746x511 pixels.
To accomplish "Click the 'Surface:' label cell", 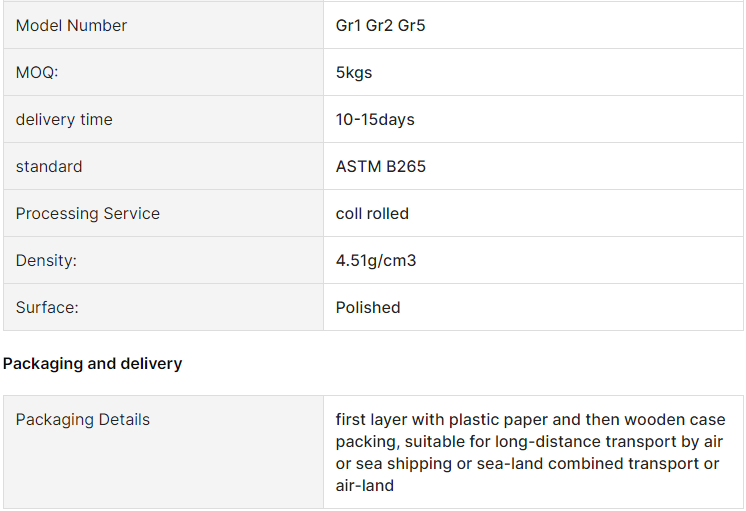I will [x=47, y=308].
